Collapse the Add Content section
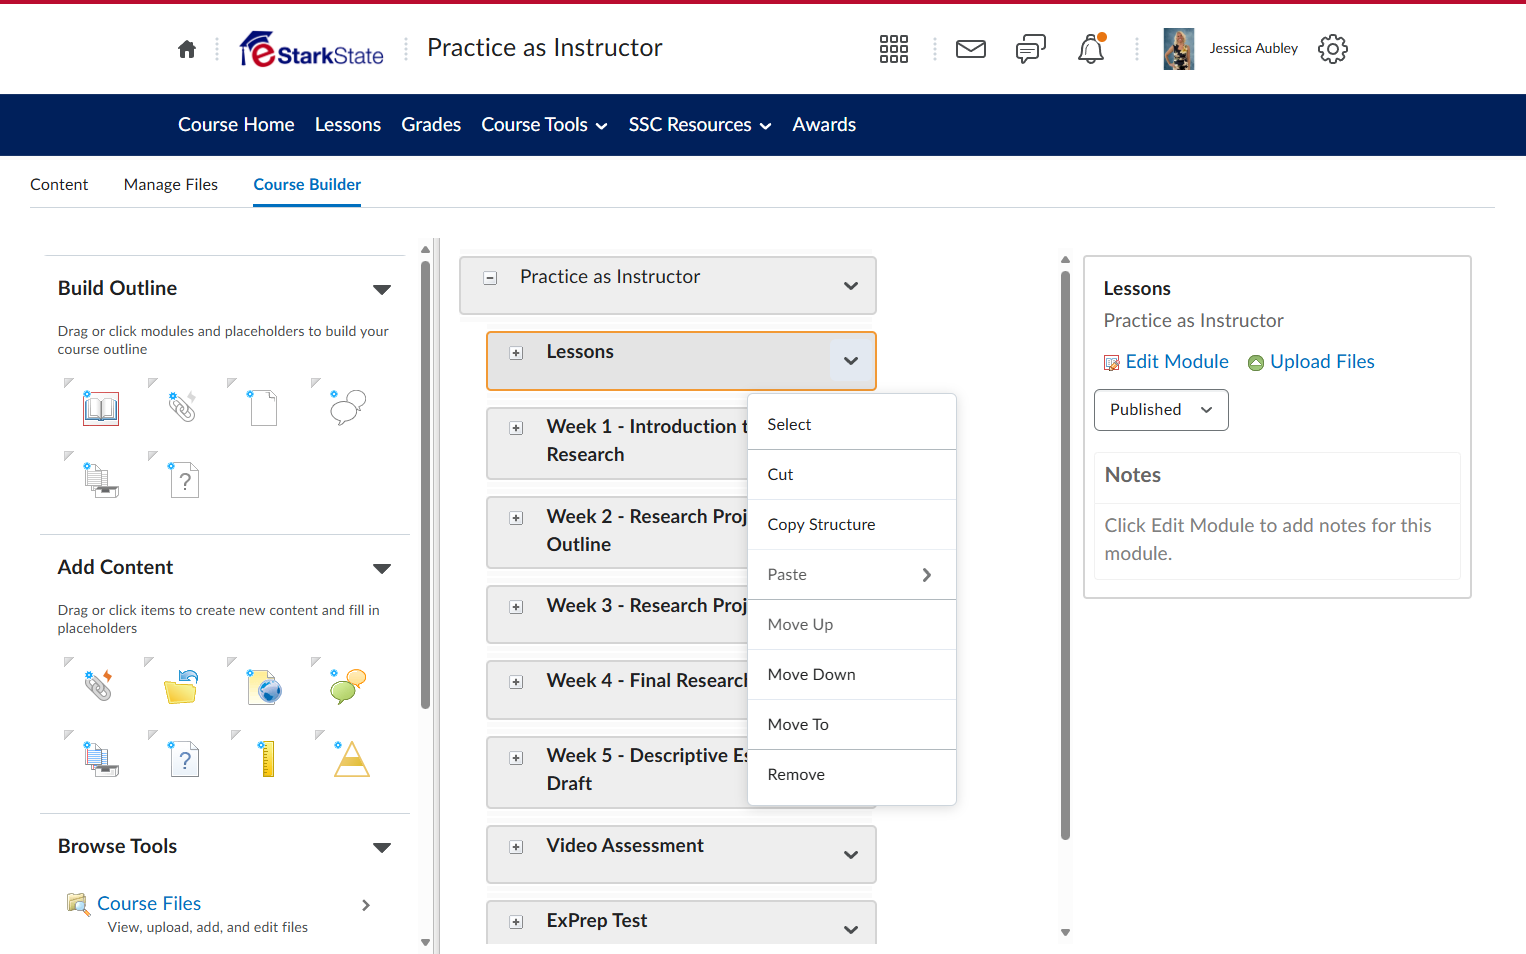Viewport: 1526px width, 954px height. [381, 569]
